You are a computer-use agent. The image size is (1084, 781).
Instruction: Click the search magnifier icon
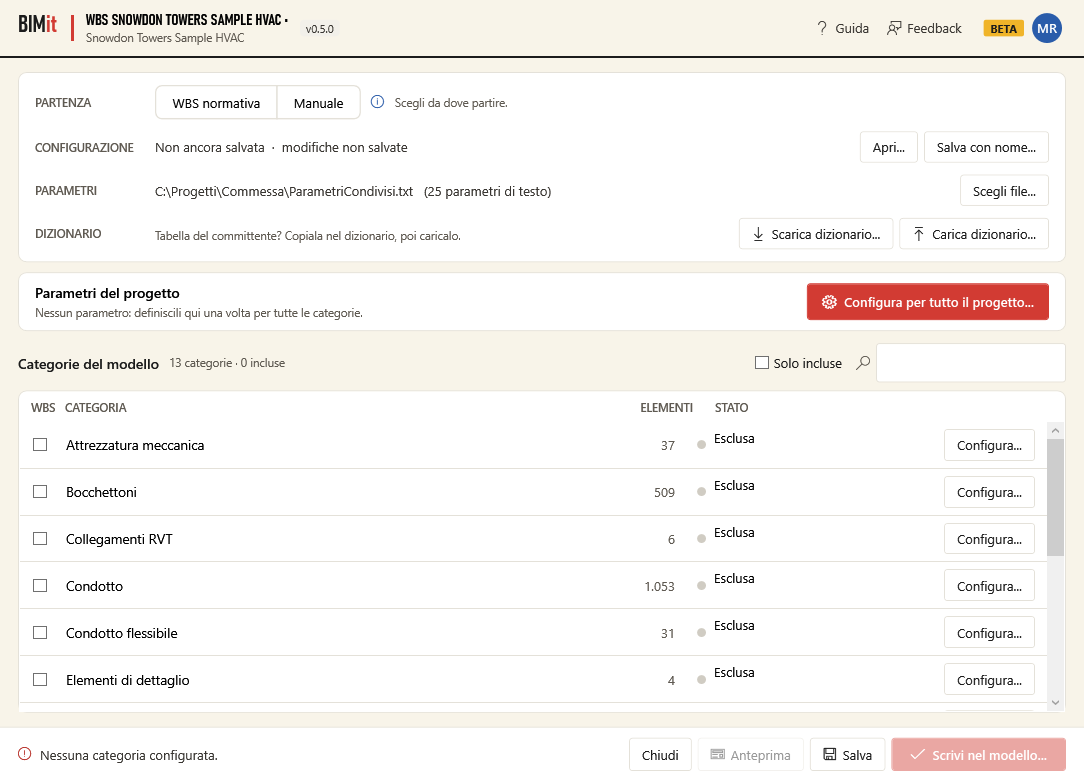coord(863,363)
